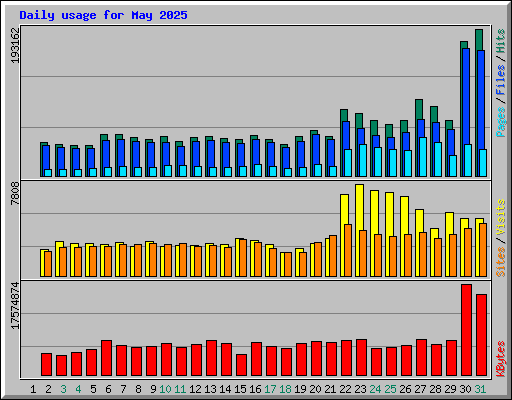This screenshot has height=400, width=512.
Task: Select the yellow Visits bar for day 18
Action: point(283,264)
